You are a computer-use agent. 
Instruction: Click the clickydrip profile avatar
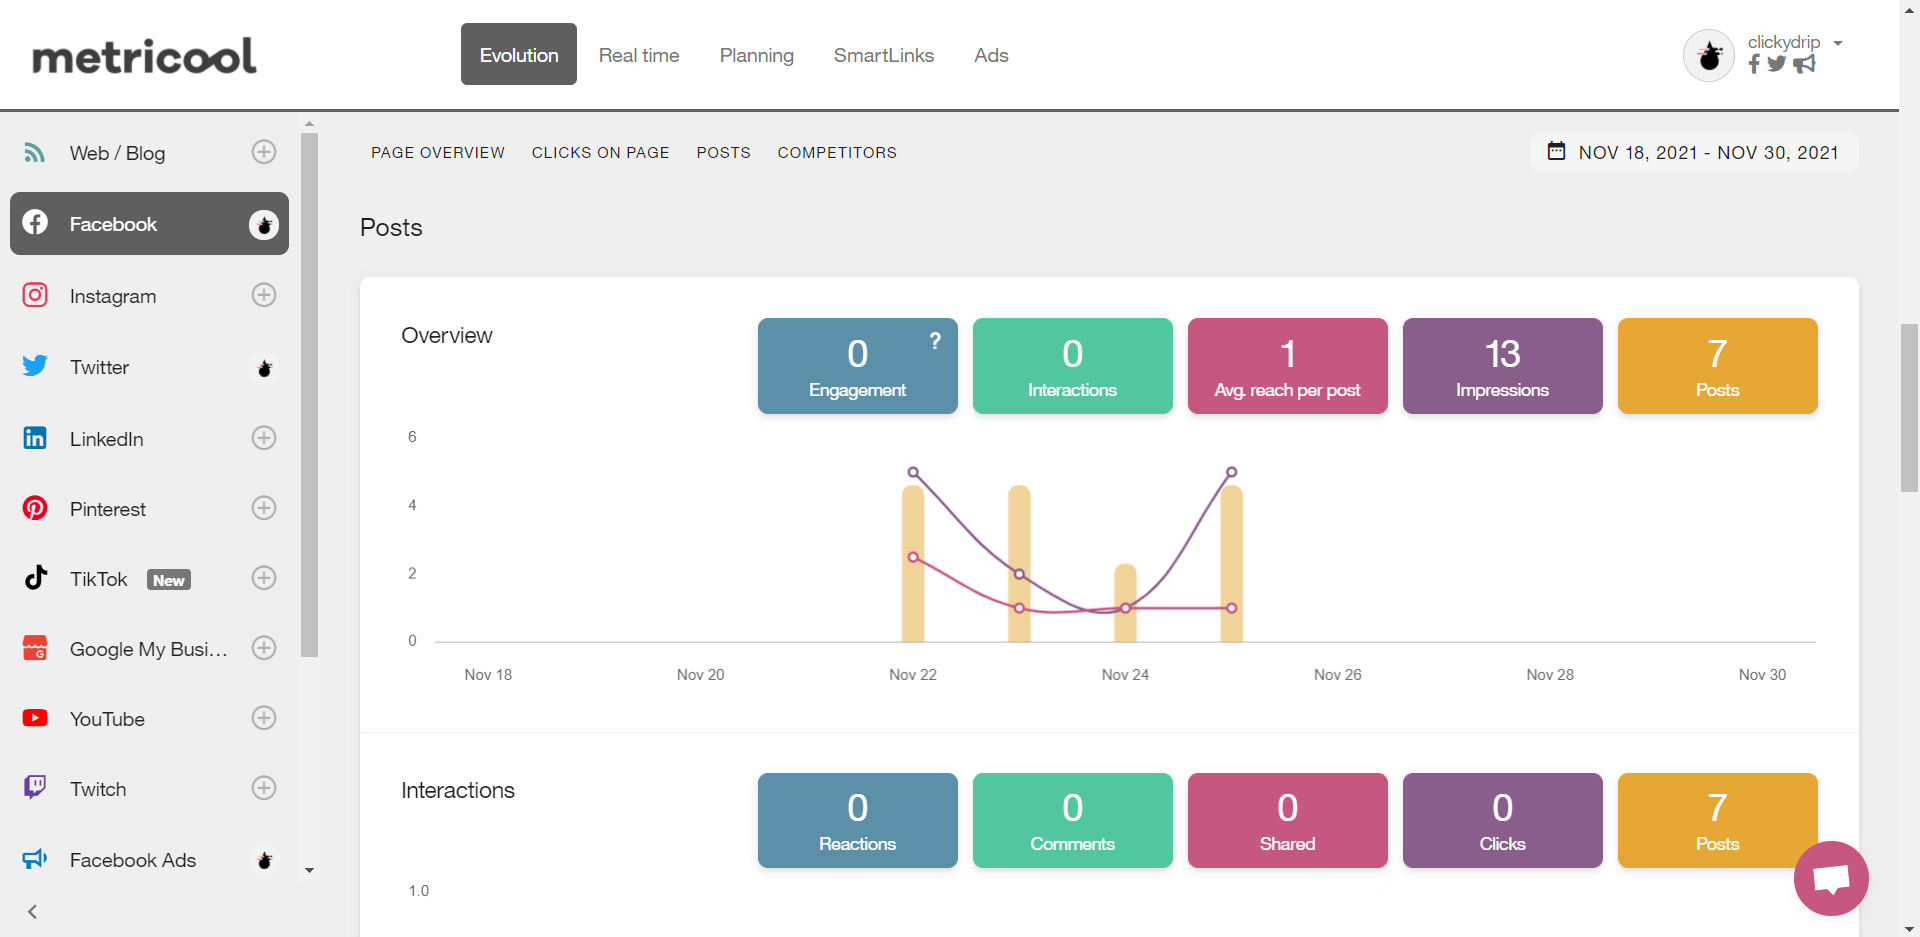coord(1709,55)
